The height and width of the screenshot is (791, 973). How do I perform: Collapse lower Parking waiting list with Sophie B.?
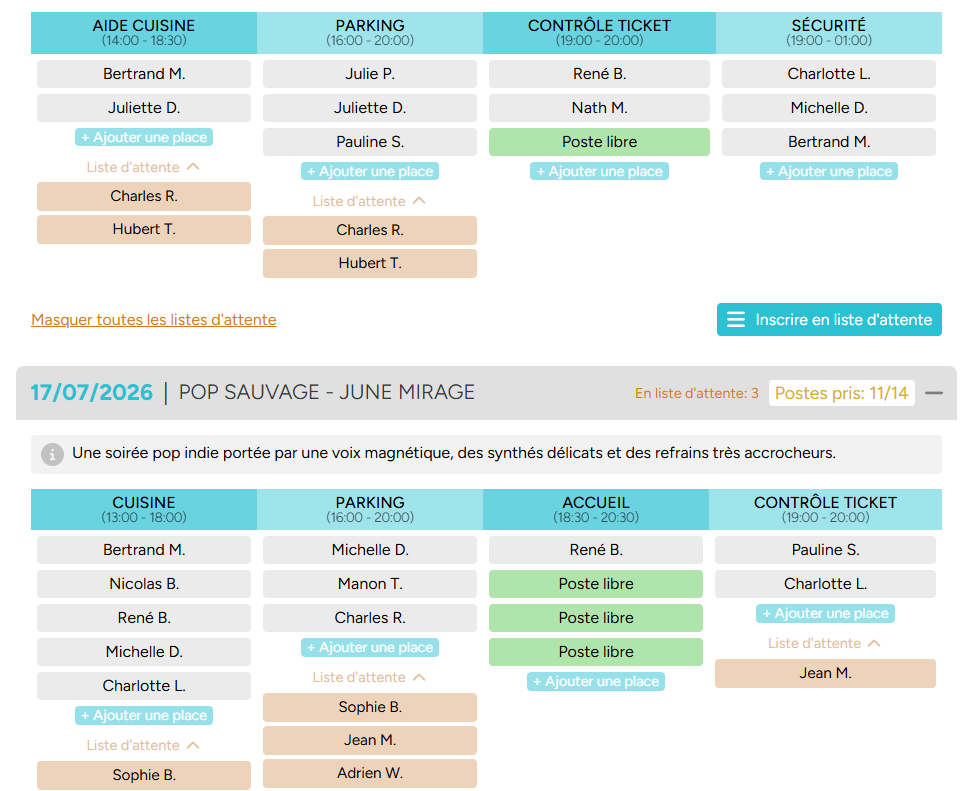369,677
